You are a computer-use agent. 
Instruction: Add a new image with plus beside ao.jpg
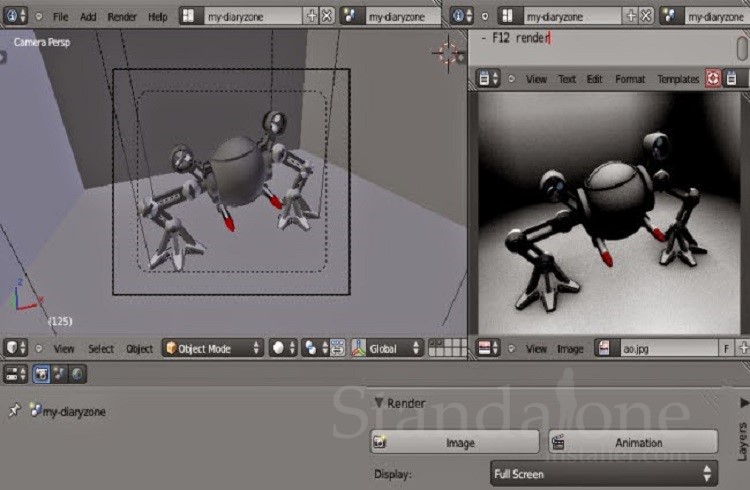coord(743,348)
